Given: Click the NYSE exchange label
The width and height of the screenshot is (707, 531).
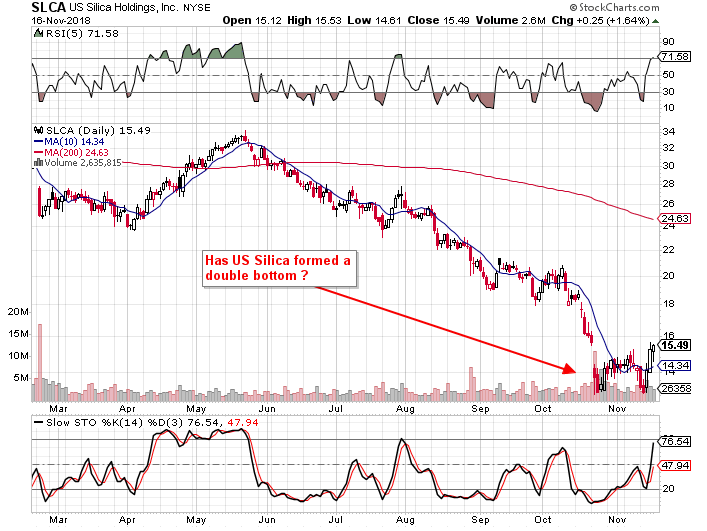Looking at the screenshot, I should click(197, 8).
